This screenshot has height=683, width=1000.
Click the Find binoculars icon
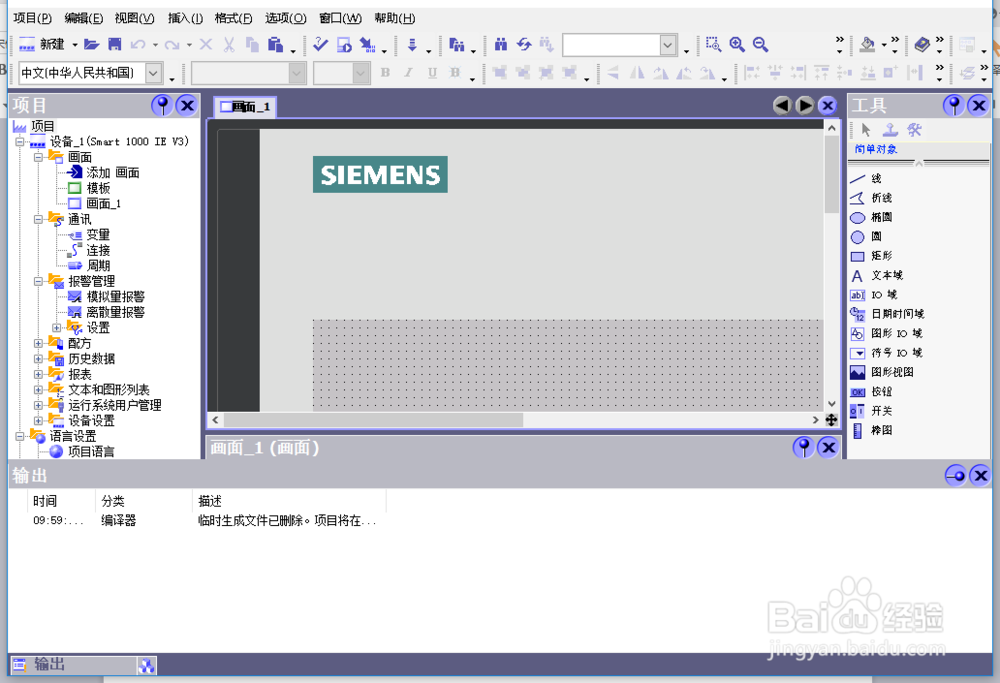(501, 44)
